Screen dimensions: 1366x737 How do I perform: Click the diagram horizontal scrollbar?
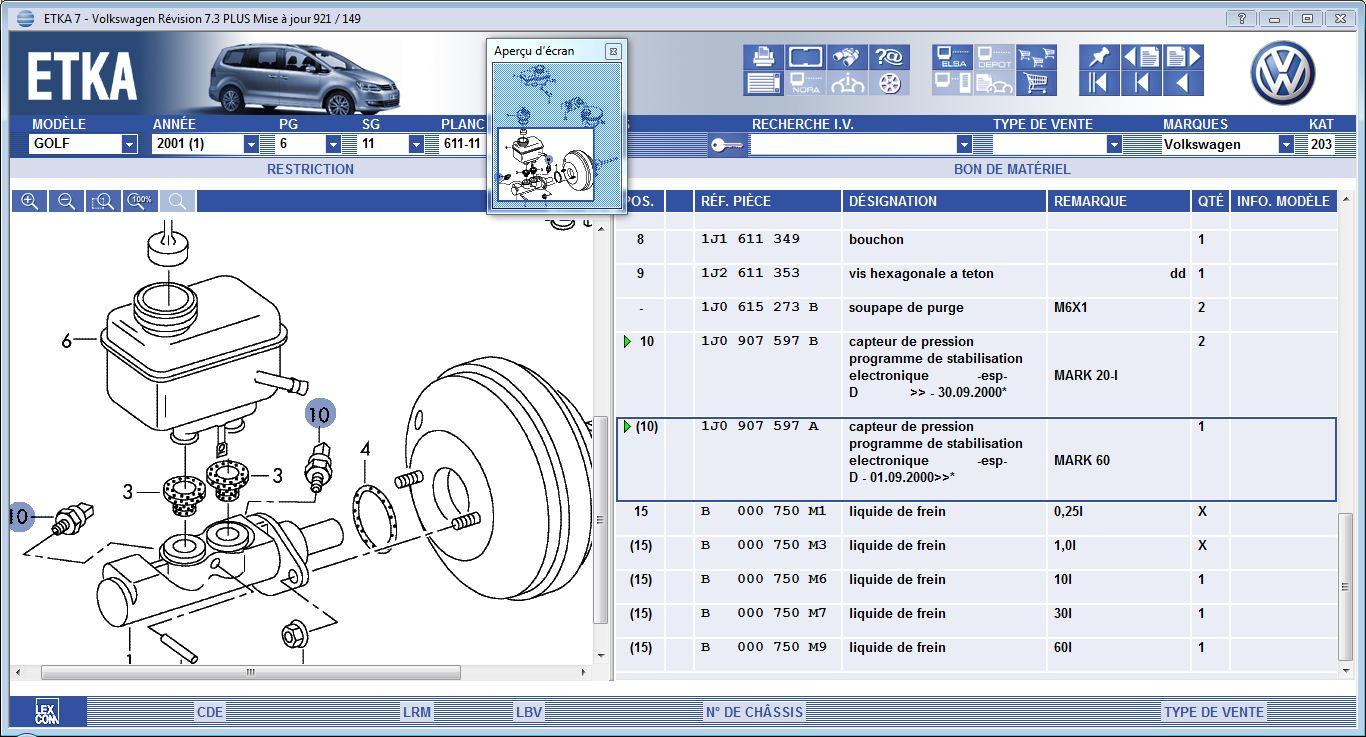click(250, 672)
